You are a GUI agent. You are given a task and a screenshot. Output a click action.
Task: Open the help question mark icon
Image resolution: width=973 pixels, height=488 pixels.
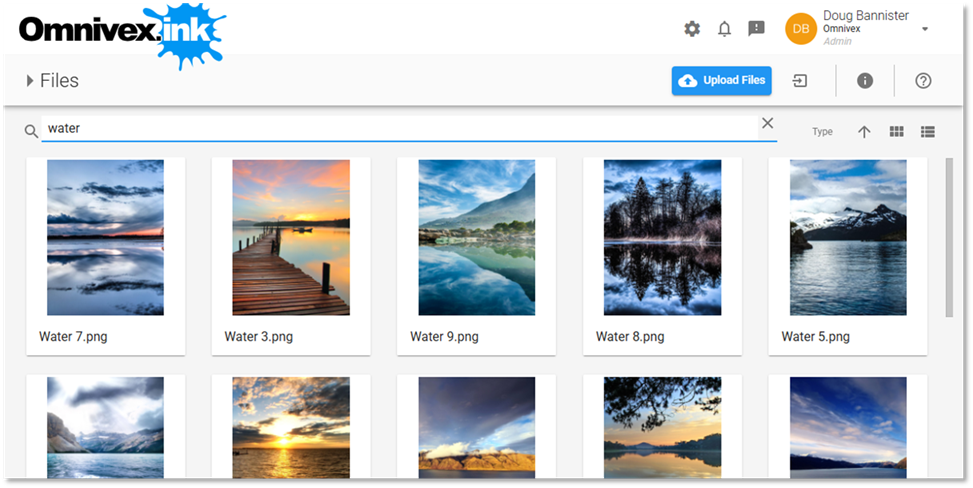pyautogui.click(x=923, y=81)
